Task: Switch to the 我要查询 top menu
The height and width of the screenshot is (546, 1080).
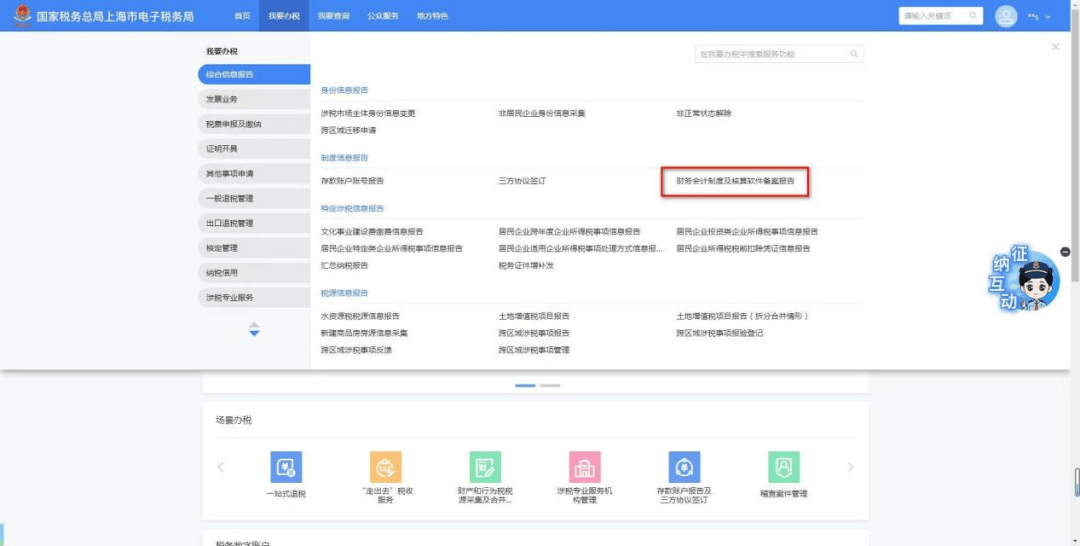Action: click(x=333, y=16)
